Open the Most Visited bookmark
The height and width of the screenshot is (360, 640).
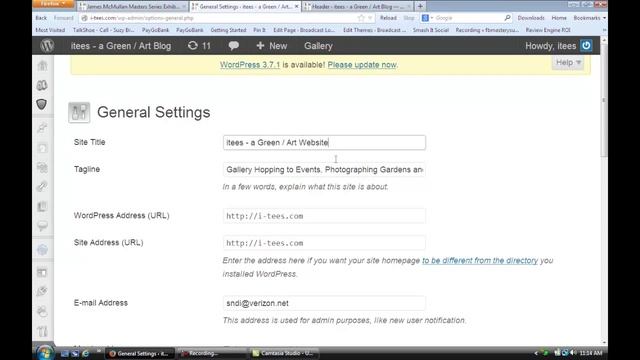(50, 30)
